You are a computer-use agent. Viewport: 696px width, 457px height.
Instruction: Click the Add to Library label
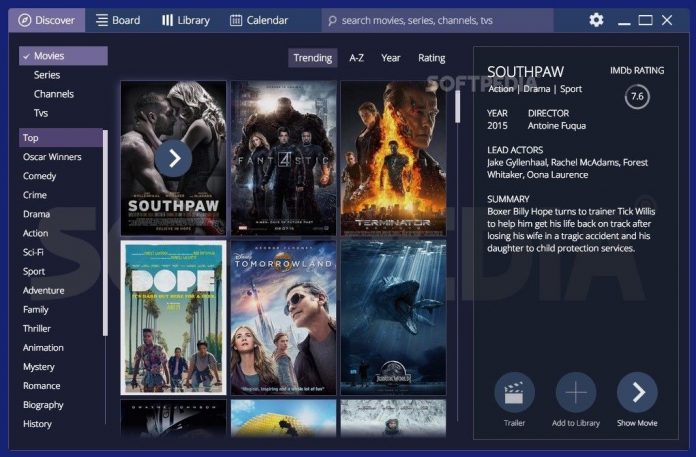(x=576, y=423)
